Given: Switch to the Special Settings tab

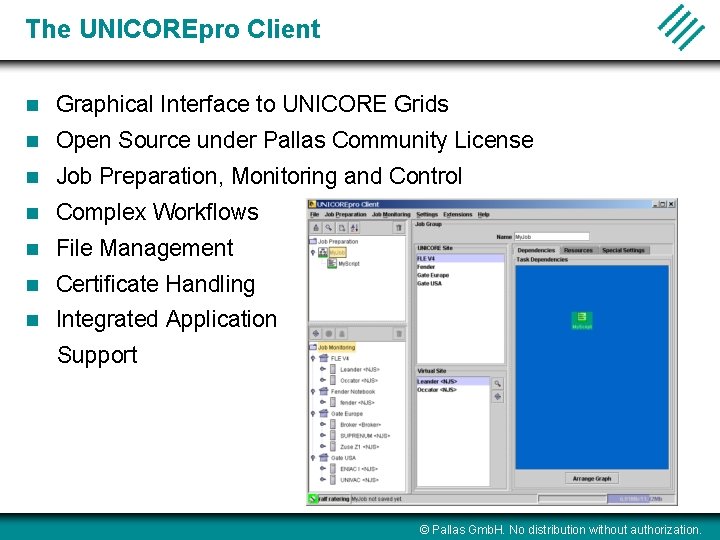Looking at the screenshot, I should (x=623, y=250).
